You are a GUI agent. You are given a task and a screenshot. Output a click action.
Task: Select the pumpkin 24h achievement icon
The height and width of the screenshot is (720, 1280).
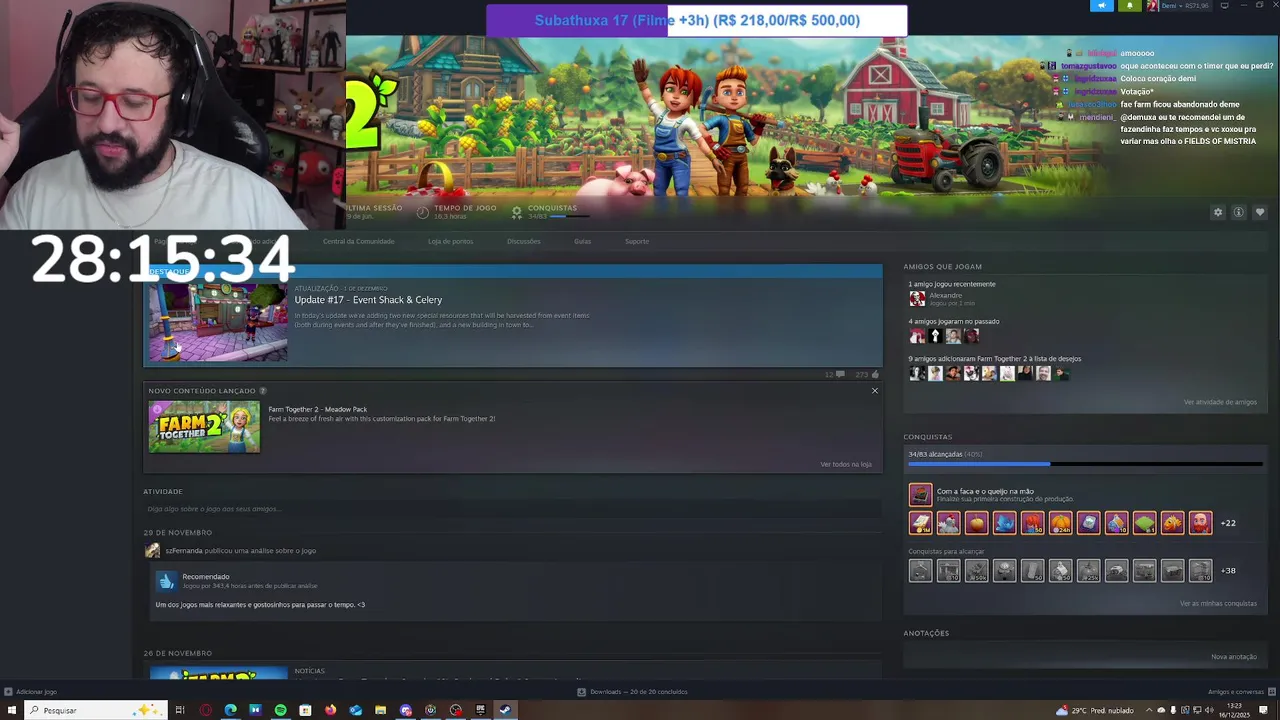pos(1060,522)
